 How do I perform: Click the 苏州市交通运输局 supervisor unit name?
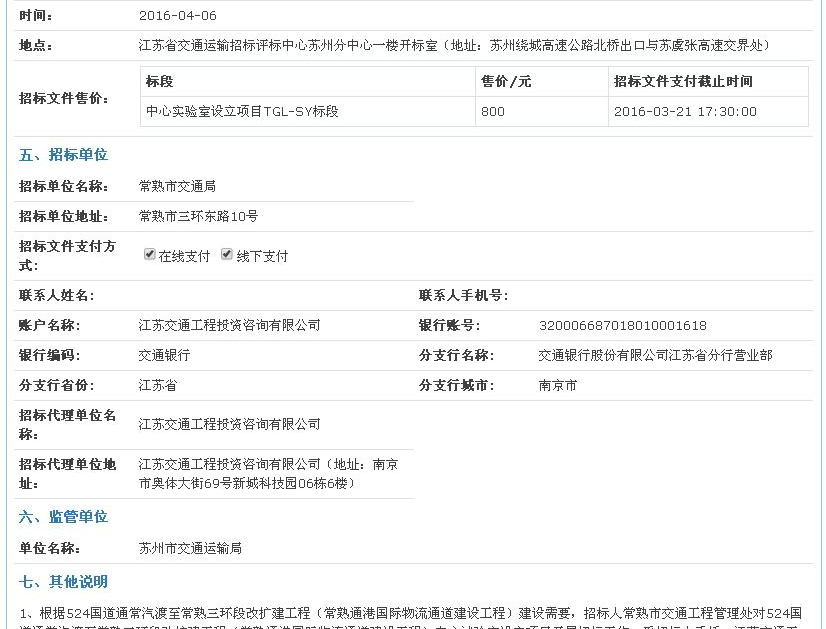[x=190, y=548]
